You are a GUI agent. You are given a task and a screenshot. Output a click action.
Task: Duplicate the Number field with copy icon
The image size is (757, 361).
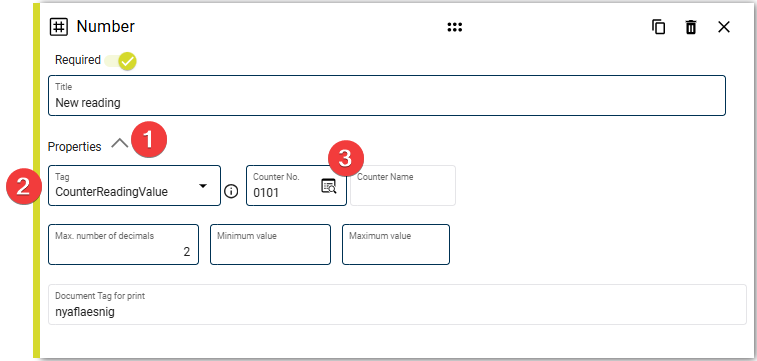pyautogui.click(x=658, y=27)
